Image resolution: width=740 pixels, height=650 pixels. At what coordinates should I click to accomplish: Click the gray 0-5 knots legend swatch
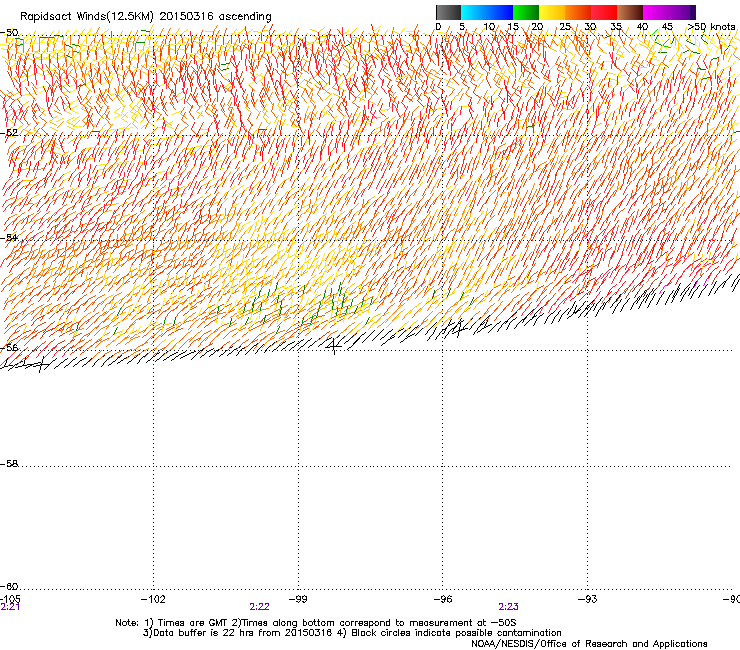(x=448, y=12)
